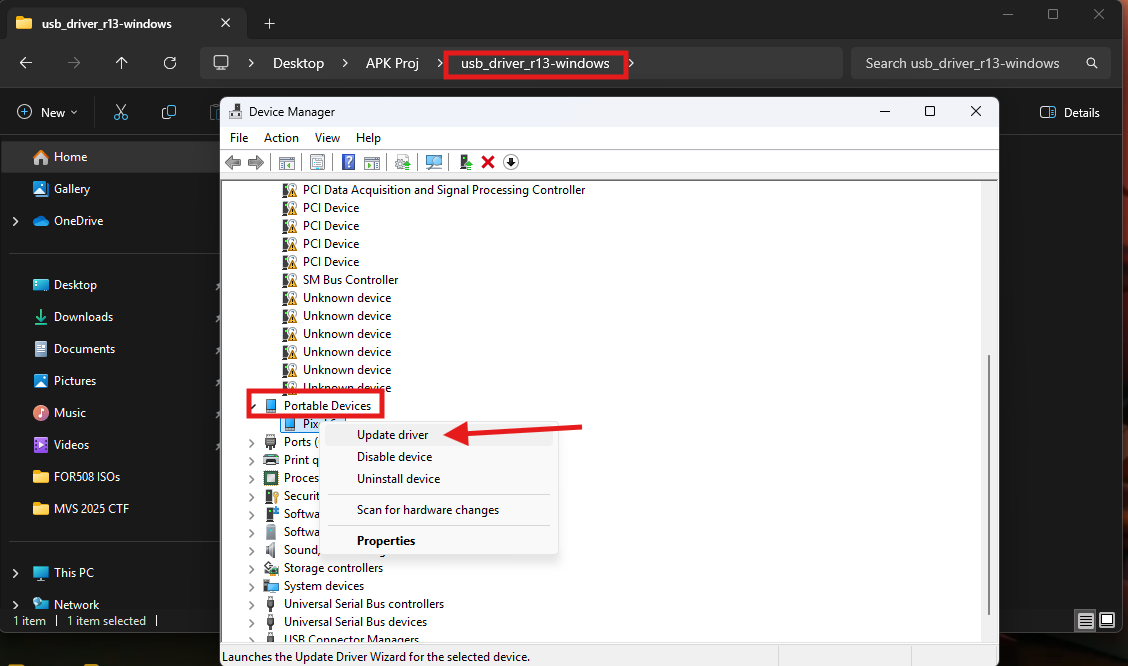The height and width of the screenshot is (666, 1128).
Task: Open Downloads folder in sidebar
Action: click(x=83, y=317)
